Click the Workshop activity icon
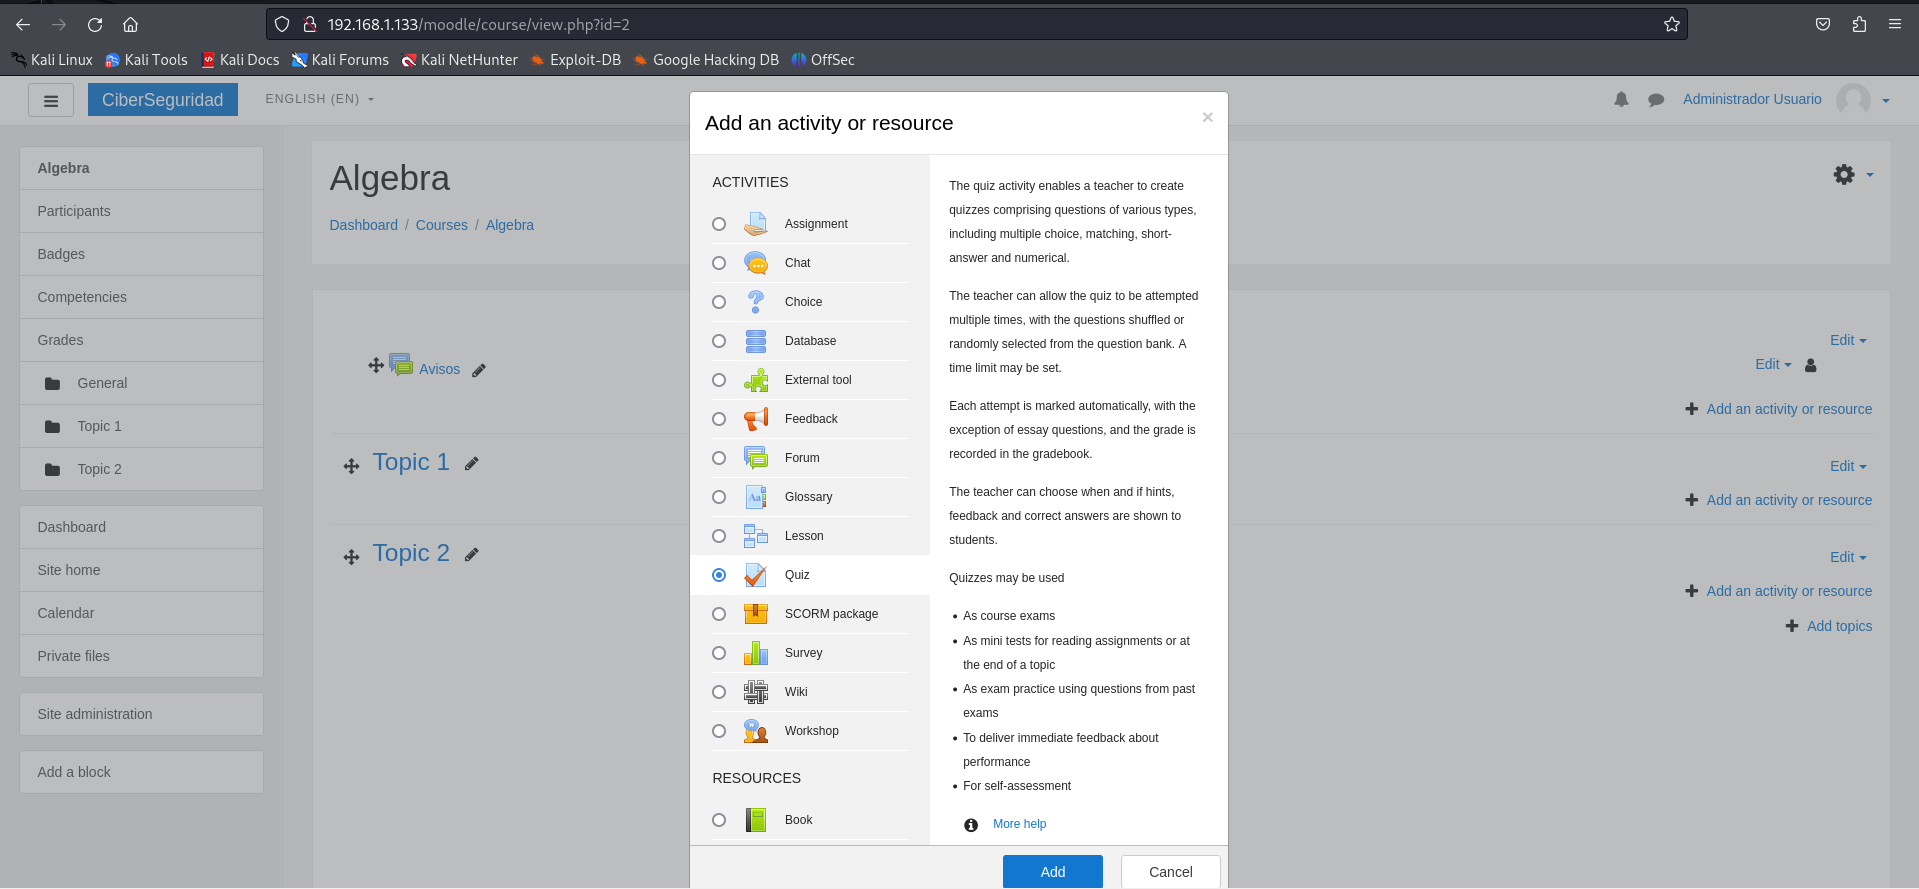This screenshot has width=1919, height=889. (x=755, y=731)
